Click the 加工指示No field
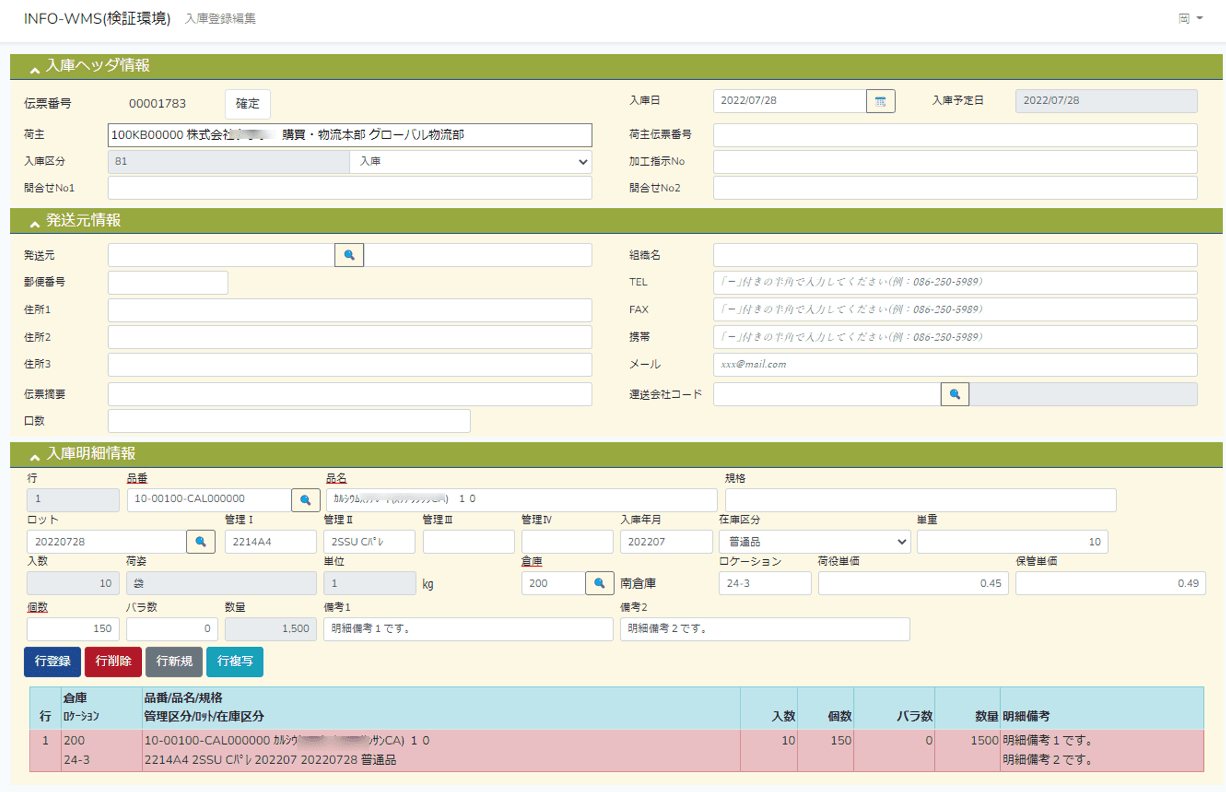 (955, 162)
